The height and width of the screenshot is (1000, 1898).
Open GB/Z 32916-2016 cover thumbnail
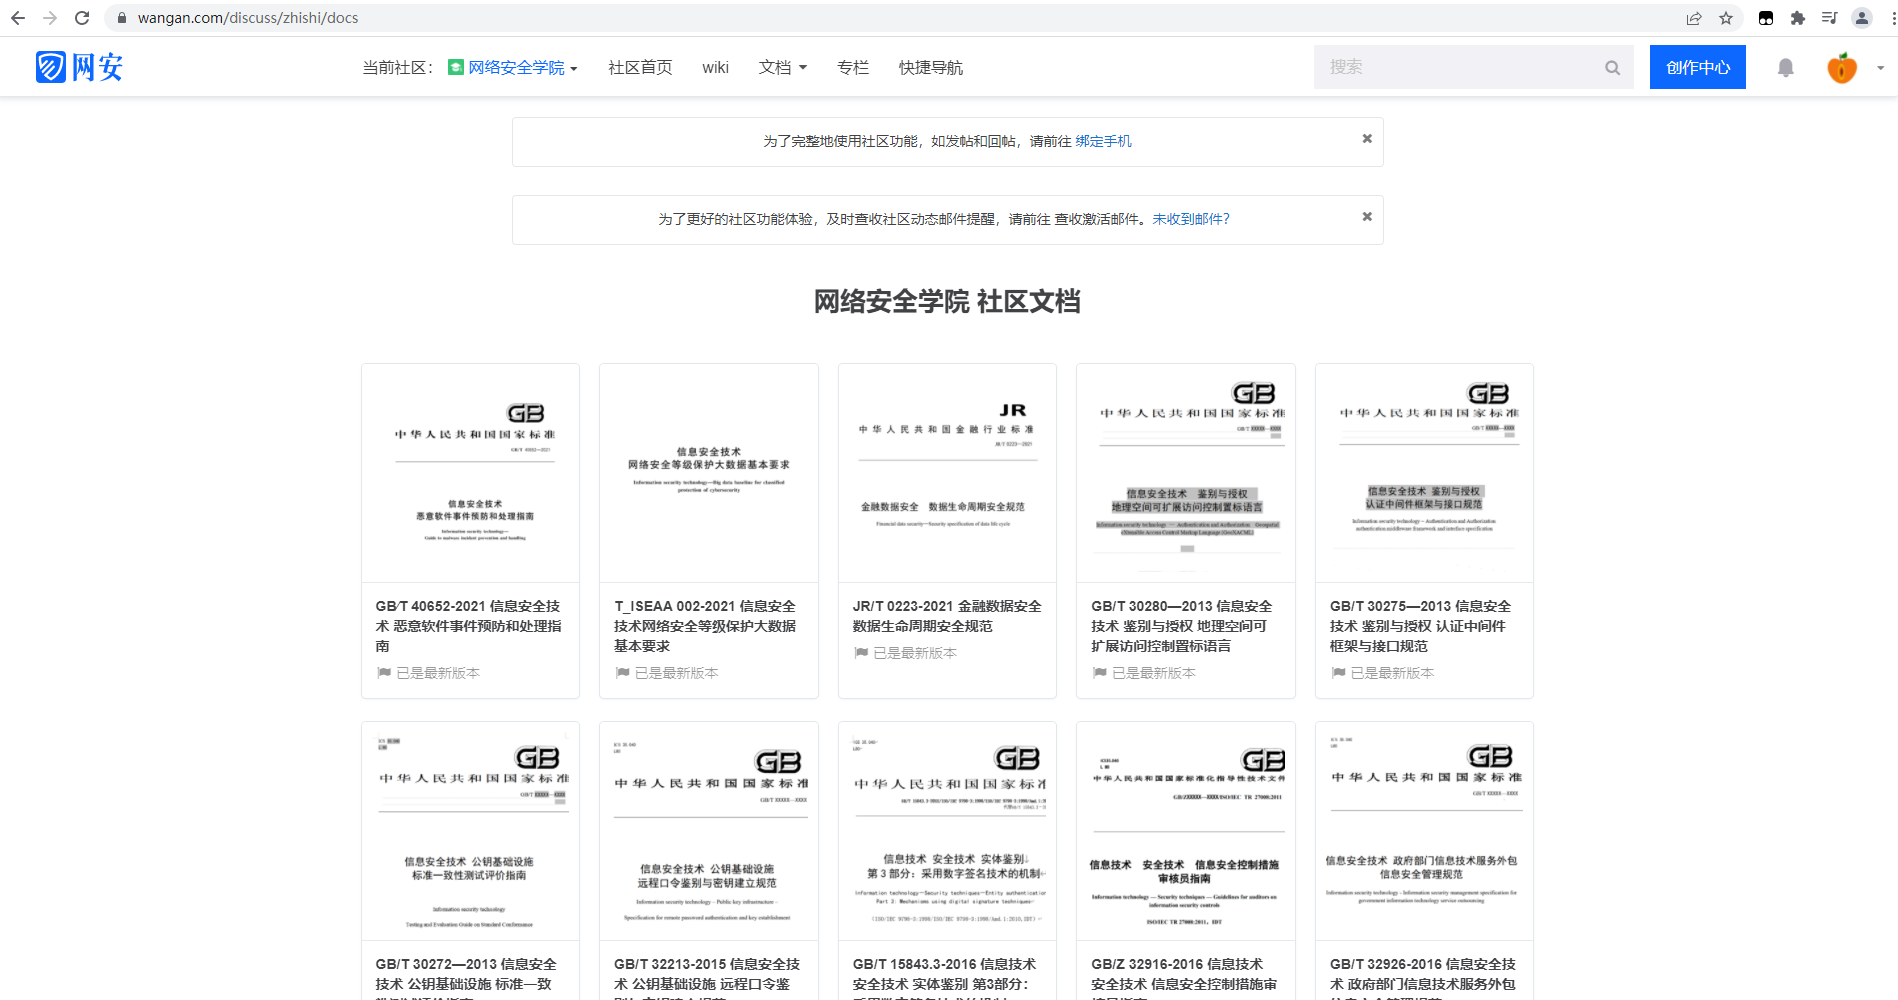pyautogui.click(x=1186, y=831)
